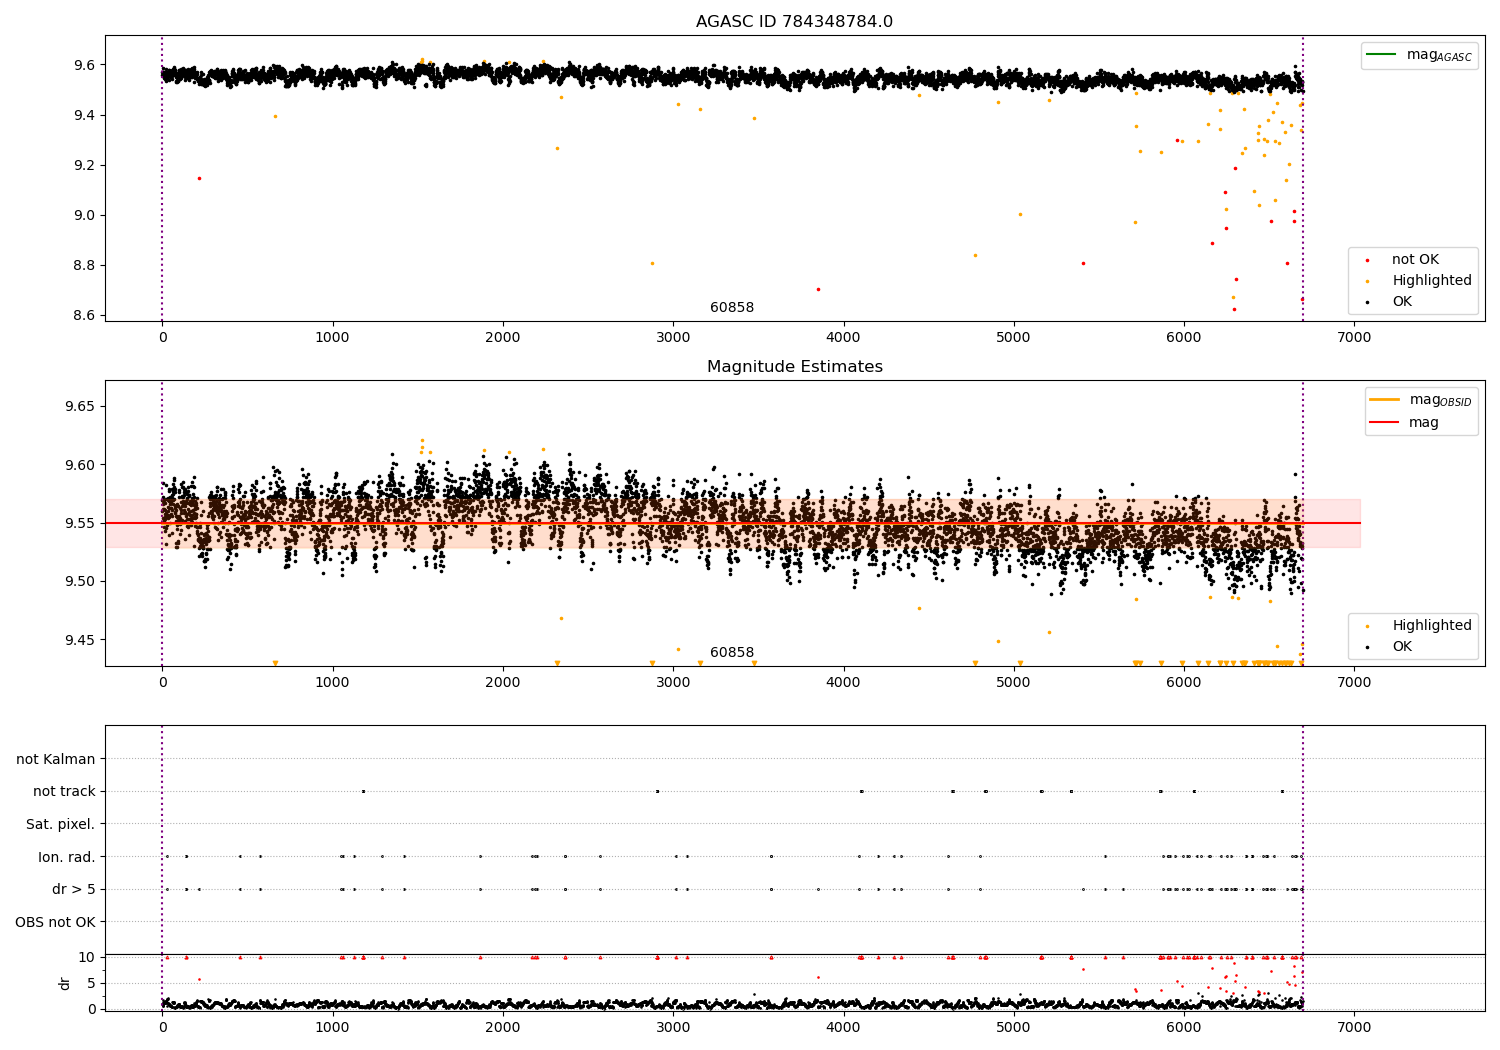Click the 'Sat. pixel.' axis label

(x=61, y=824)
